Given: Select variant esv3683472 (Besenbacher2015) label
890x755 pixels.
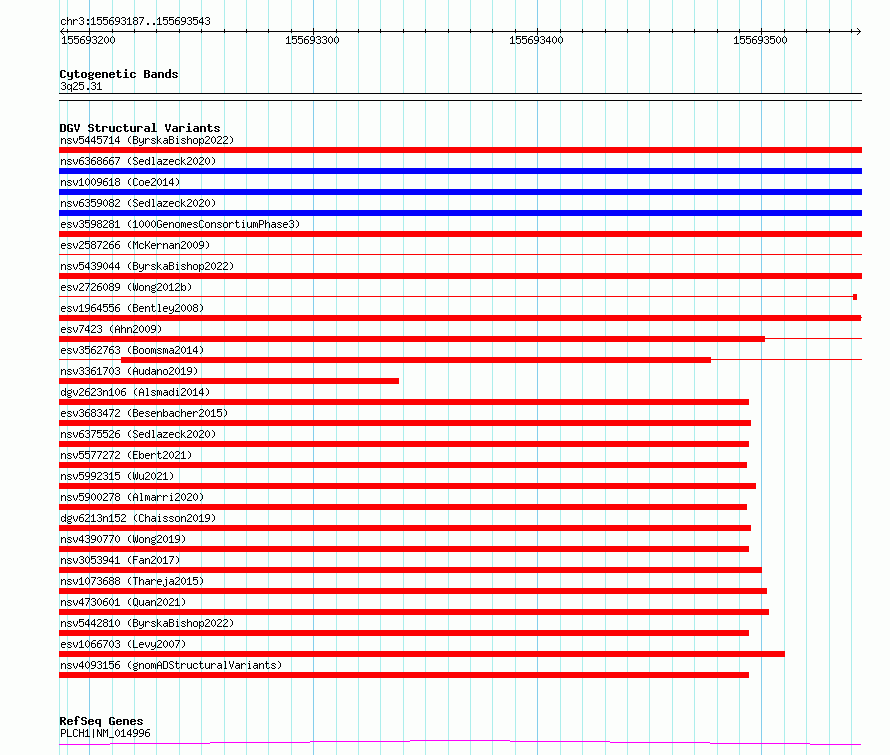Looking at the screenshot, I should (144, 413).
